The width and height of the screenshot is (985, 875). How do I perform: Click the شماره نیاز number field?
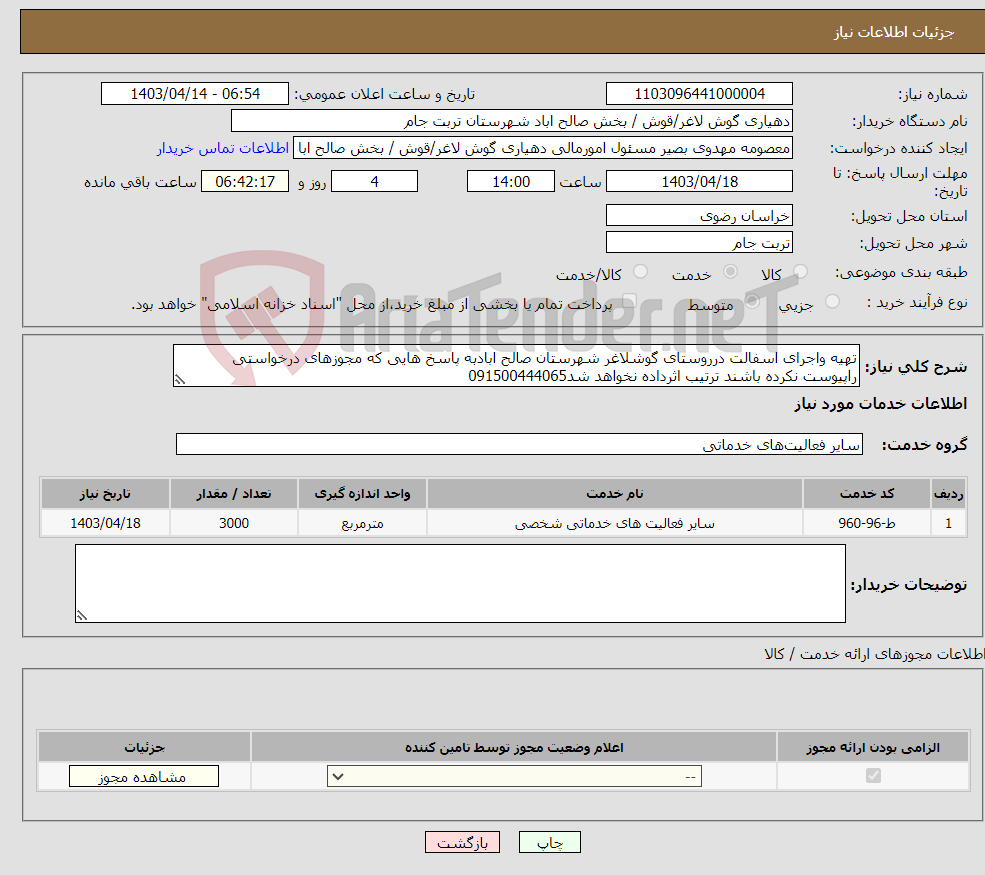(699, 94)
